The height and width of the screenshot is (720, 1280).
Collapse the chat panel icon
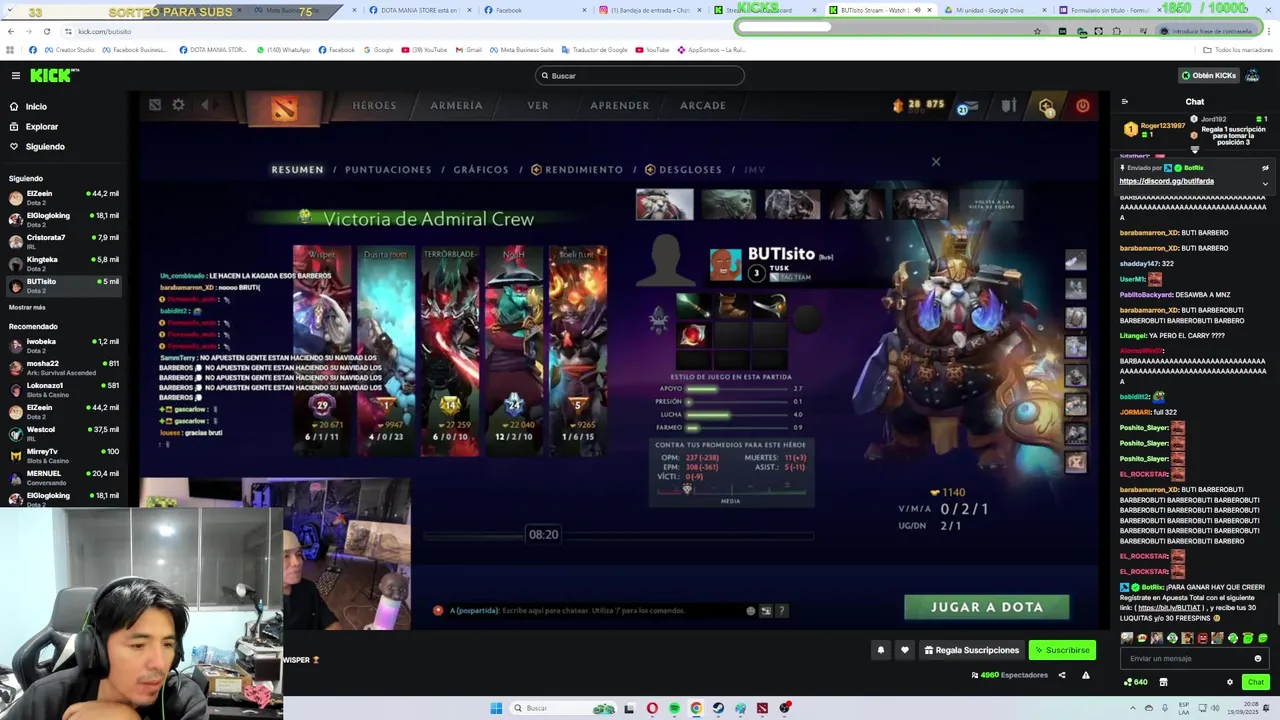point(1124,102)
